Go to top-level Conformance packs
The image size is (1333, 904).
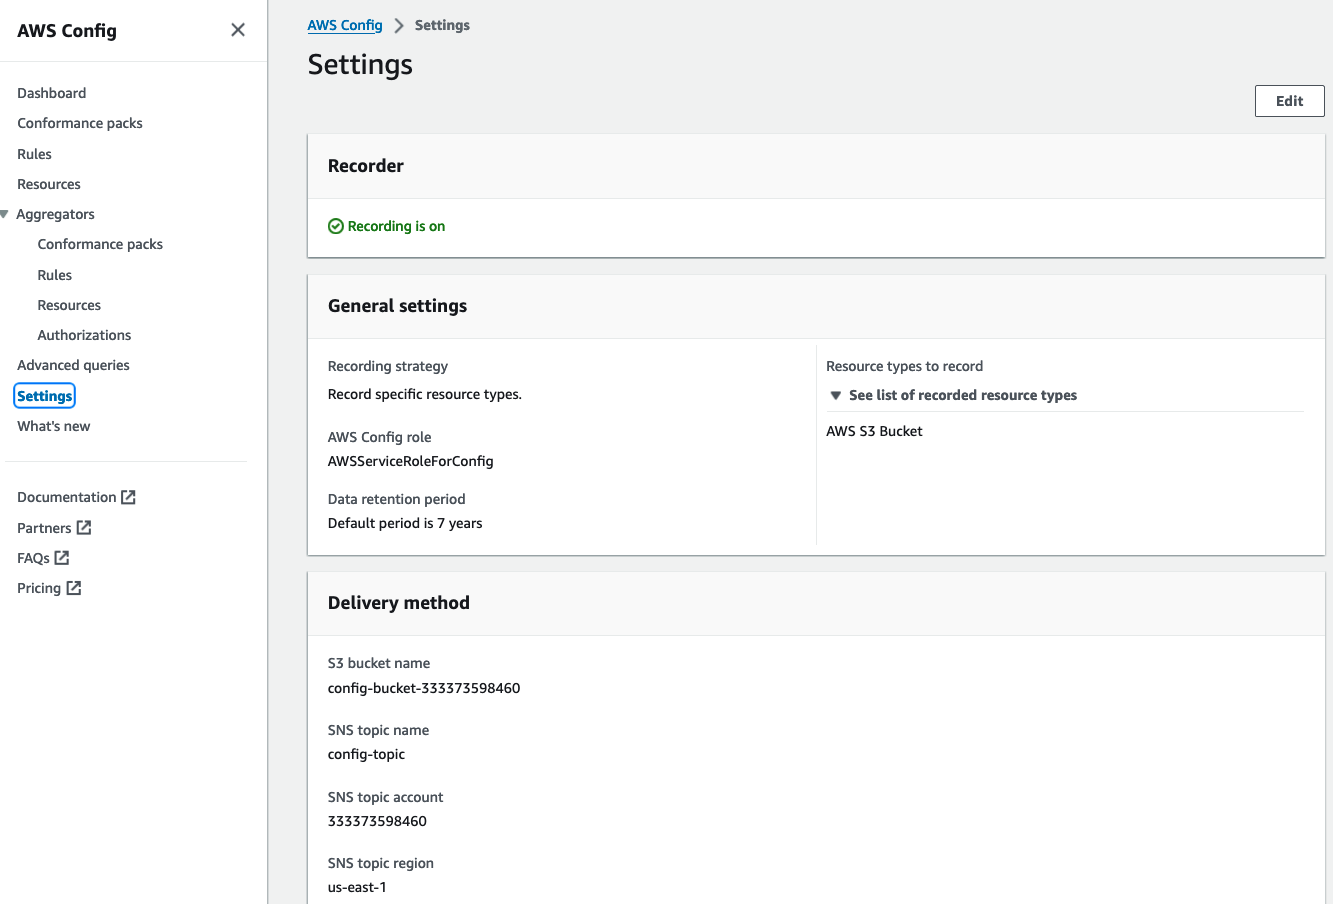(80, 123)
